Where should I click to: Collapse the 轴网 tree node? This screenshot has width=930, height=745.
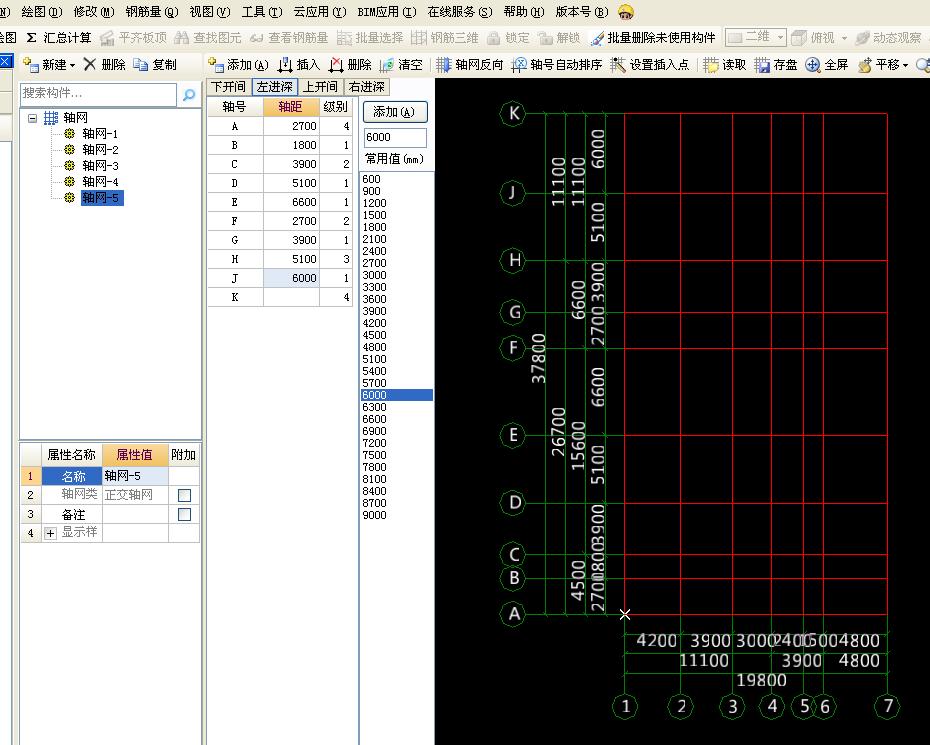33,118
